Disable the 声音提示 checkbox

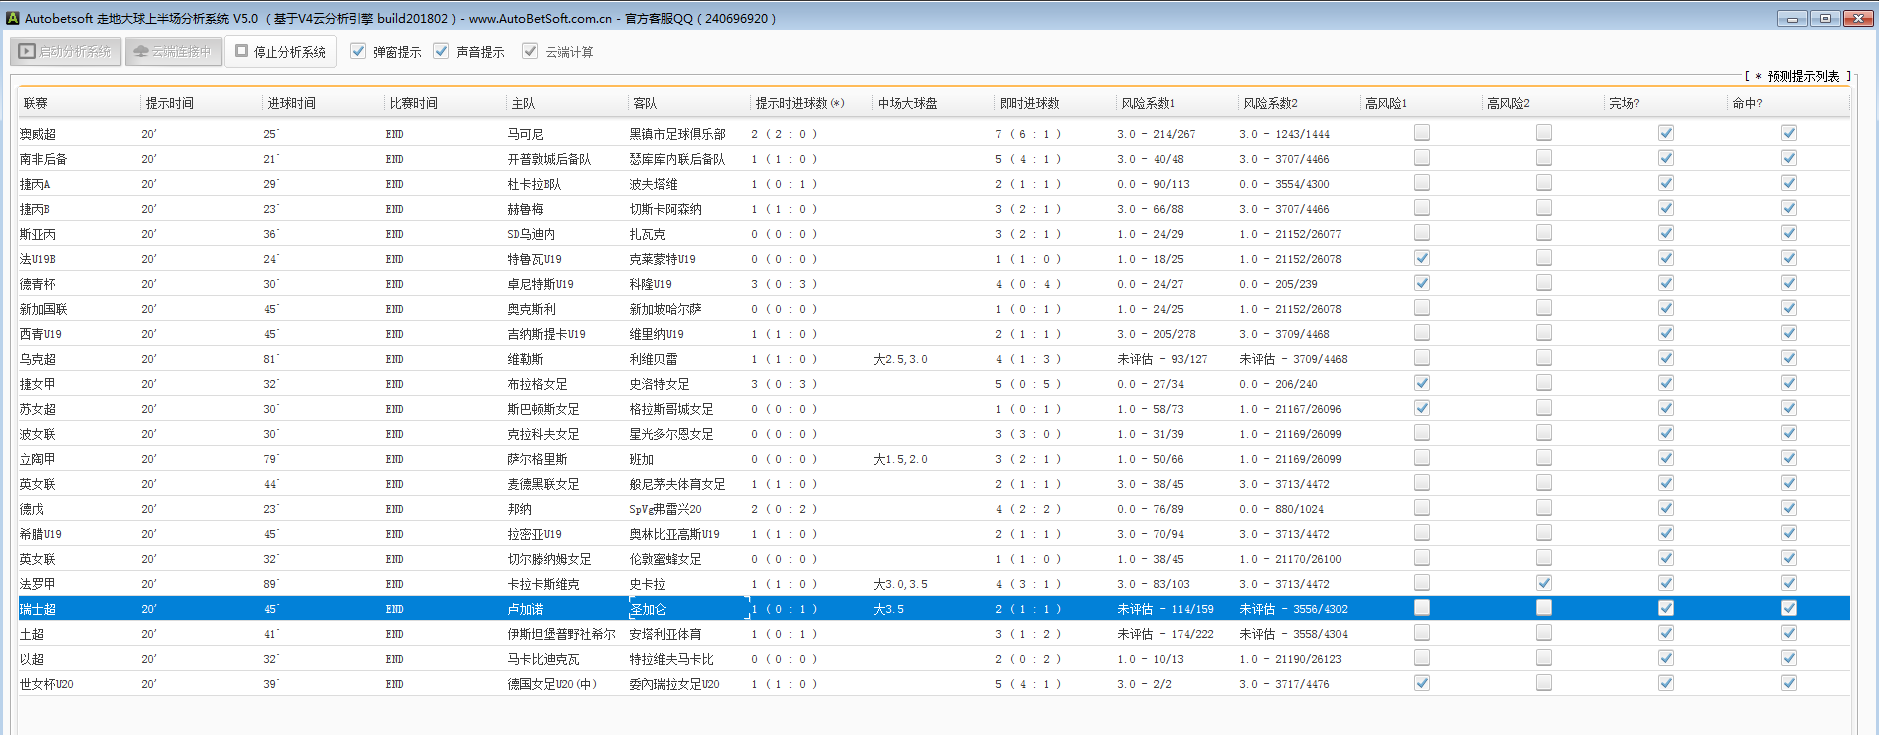(441, 51)
